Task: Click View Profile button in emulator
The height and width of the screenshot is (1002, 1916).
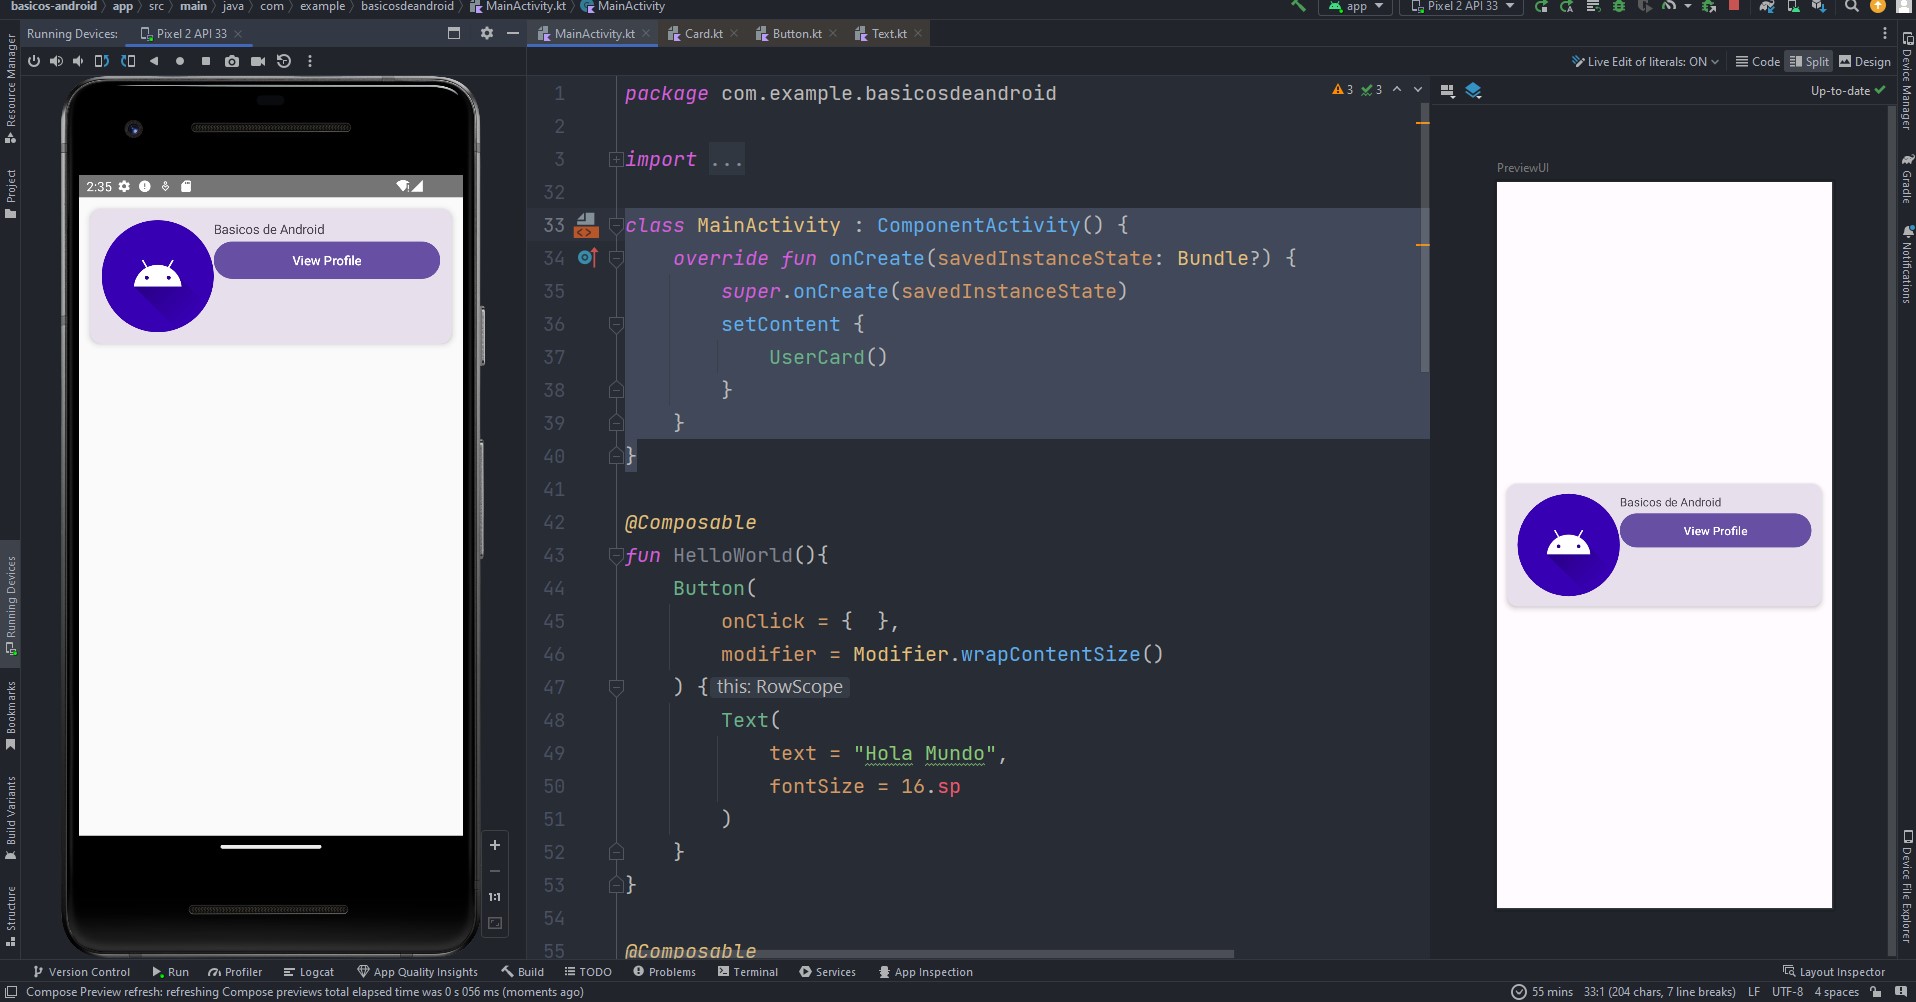Action: 326,260
